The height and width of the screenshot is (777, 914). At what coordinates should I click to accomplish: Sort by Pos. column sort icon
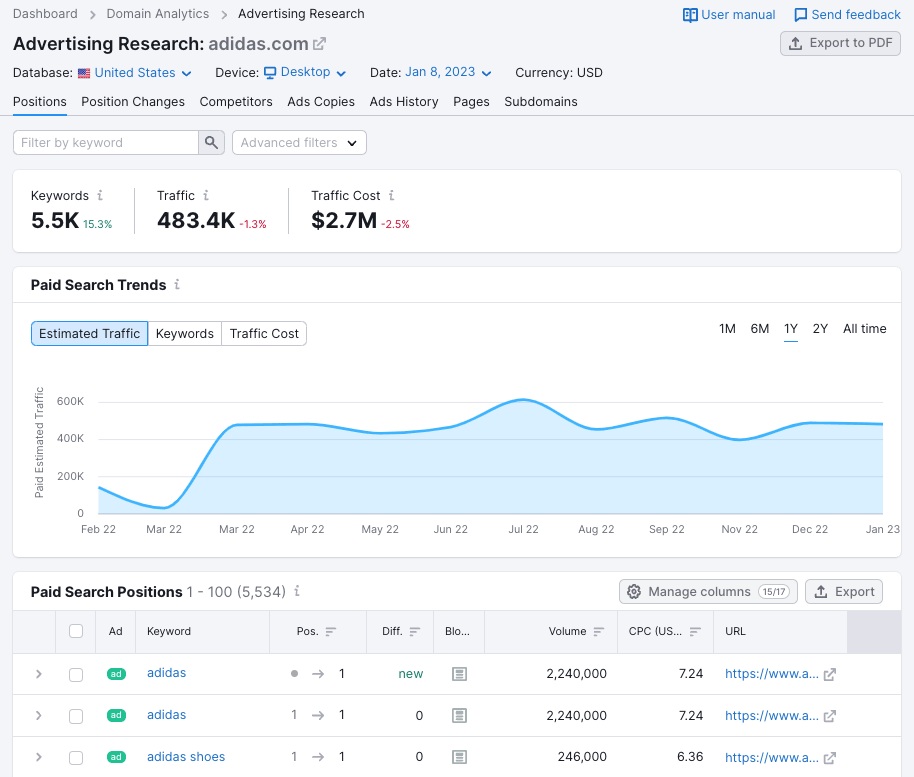[x=331, y=631]
